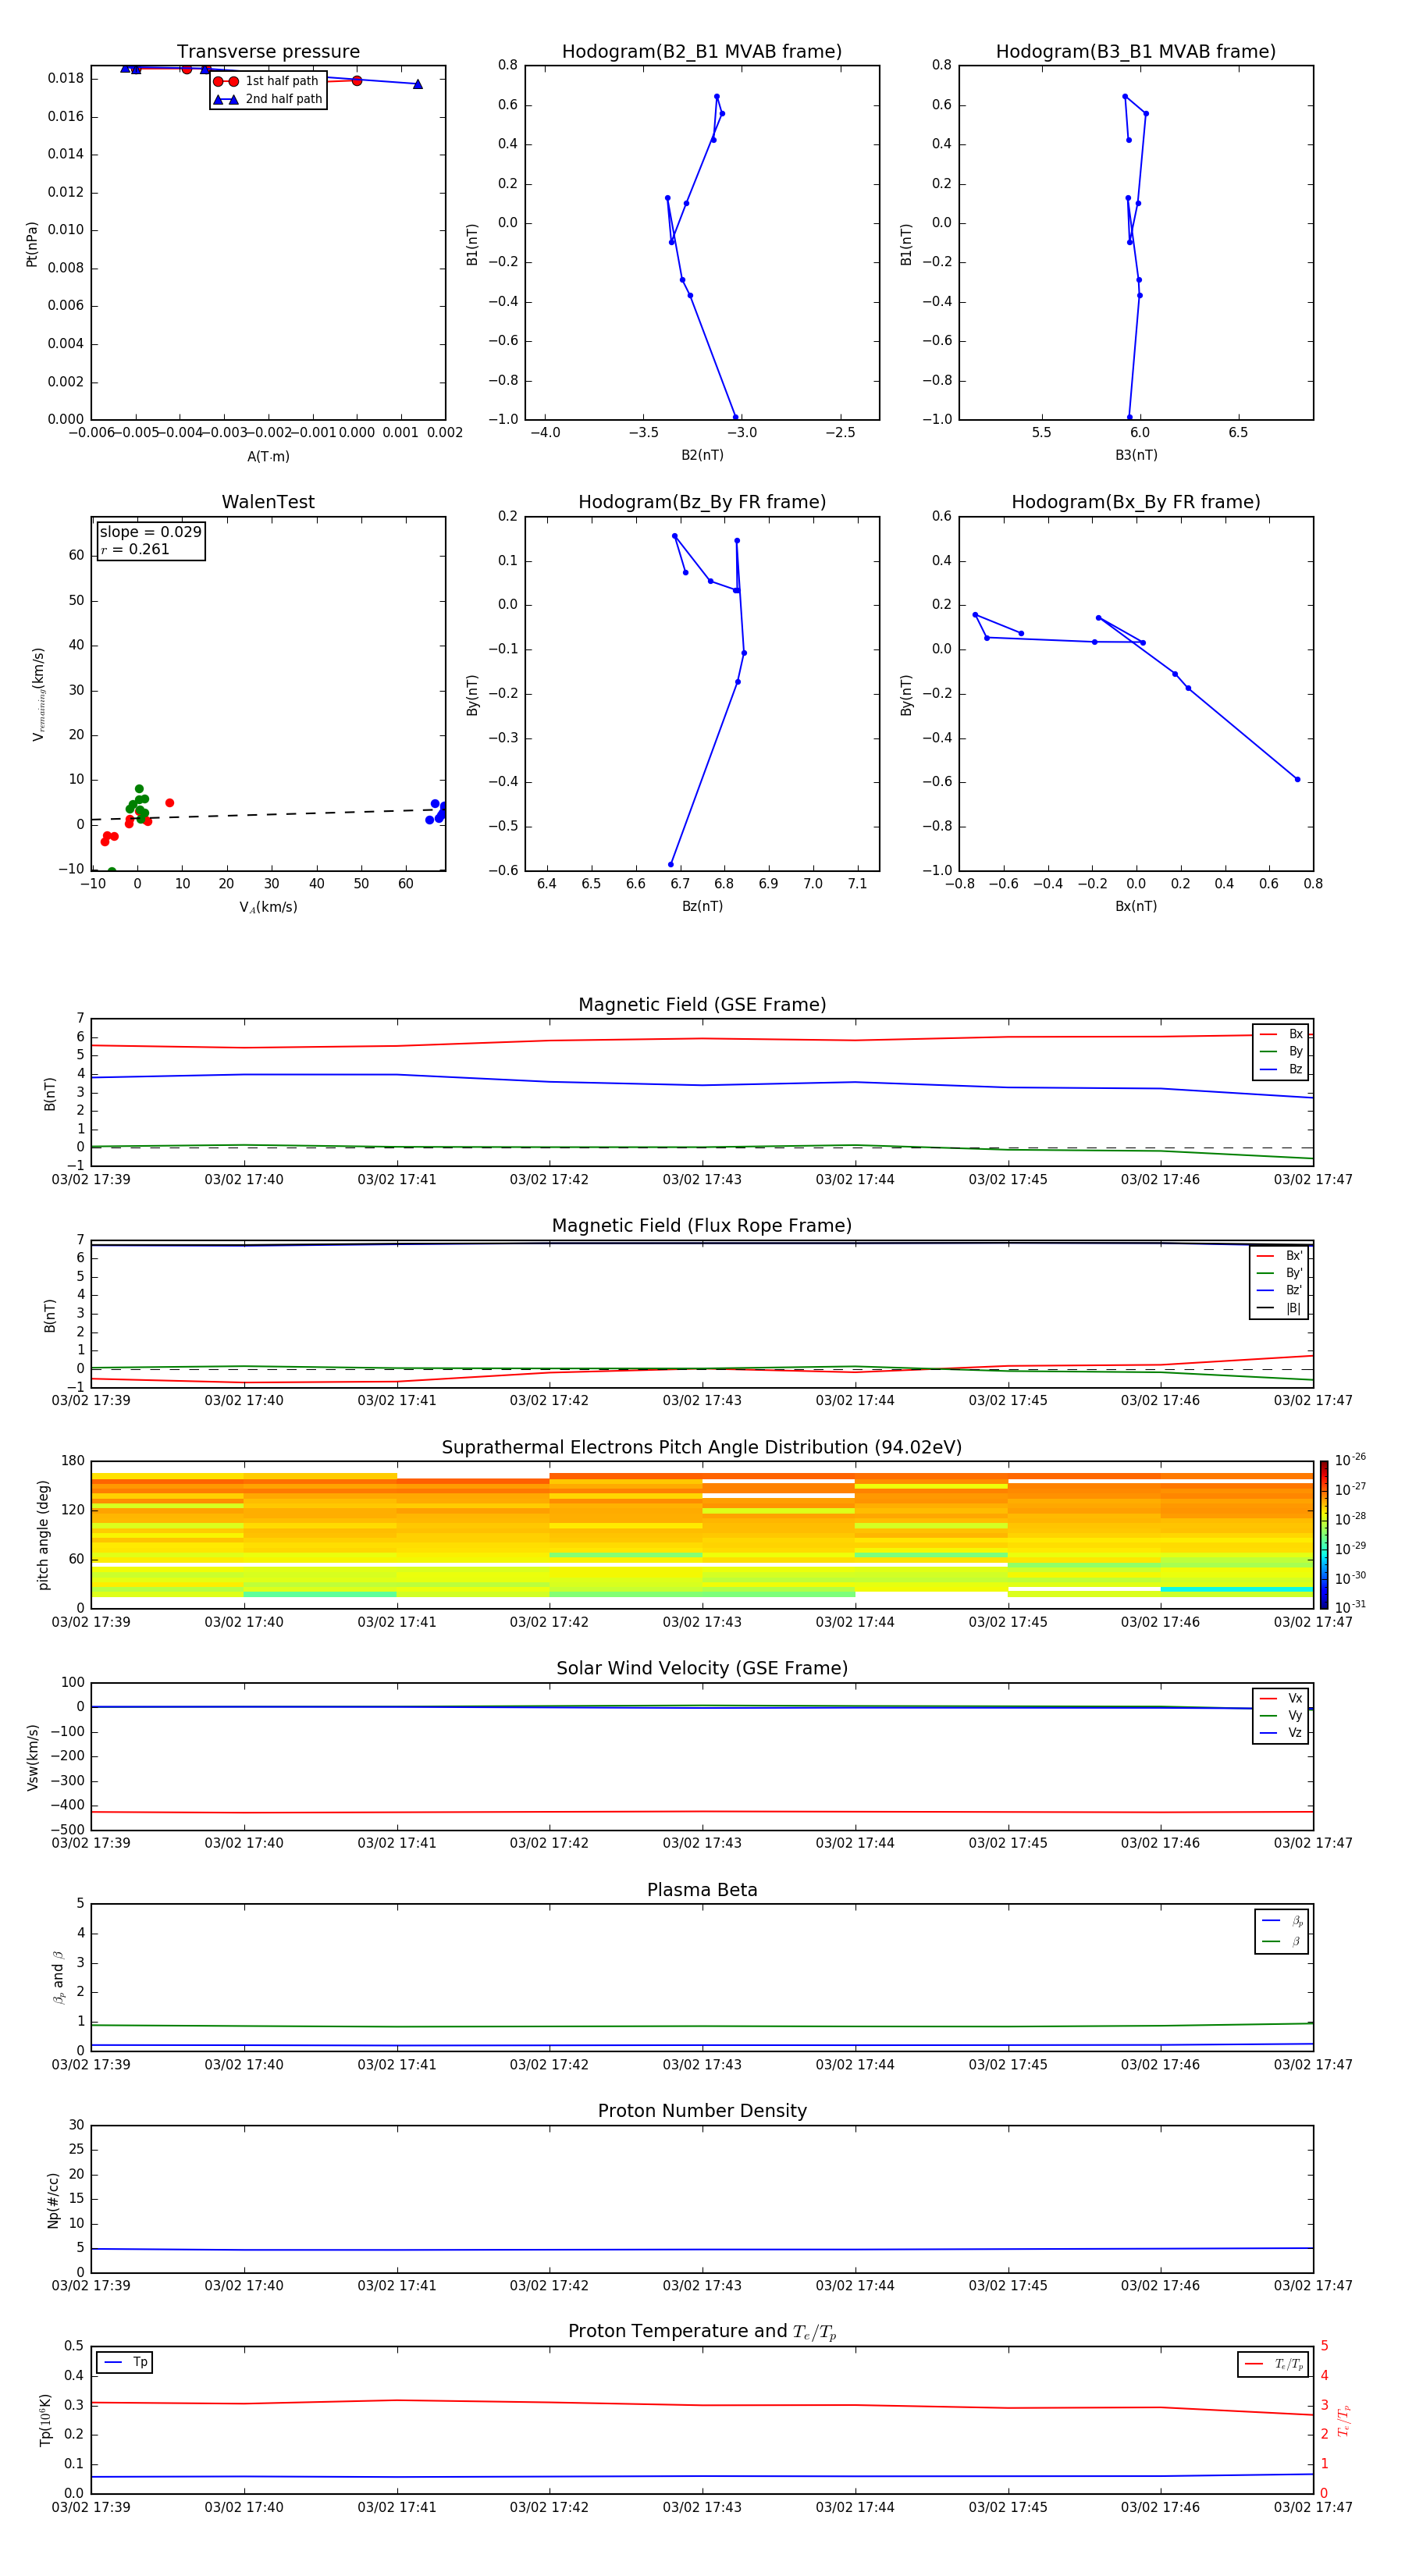Screen dimensions: 1405x2576
Task: Click the "03/02 17:39" tick under the GSE magnetic field panel
Action: [x=91, y=1180]
